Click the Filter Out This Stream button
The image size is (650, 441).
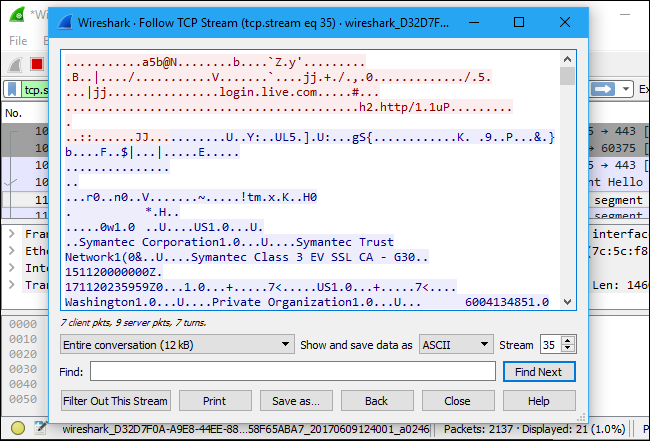[116, 401]
